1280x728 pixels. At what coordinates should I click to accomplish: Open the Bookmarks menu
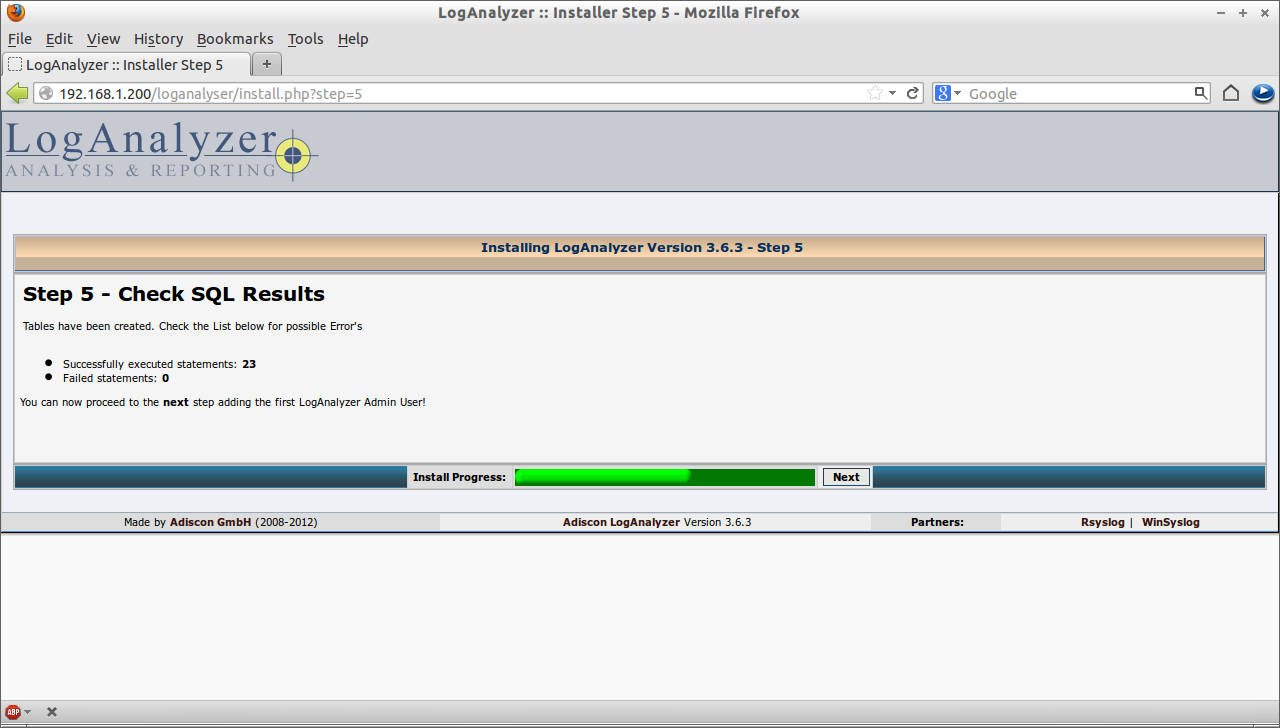coord(235,39)
